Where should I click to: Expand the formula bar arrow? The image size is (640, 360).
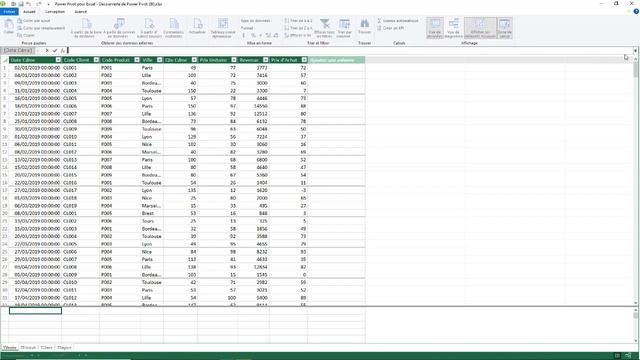(636, 51)
